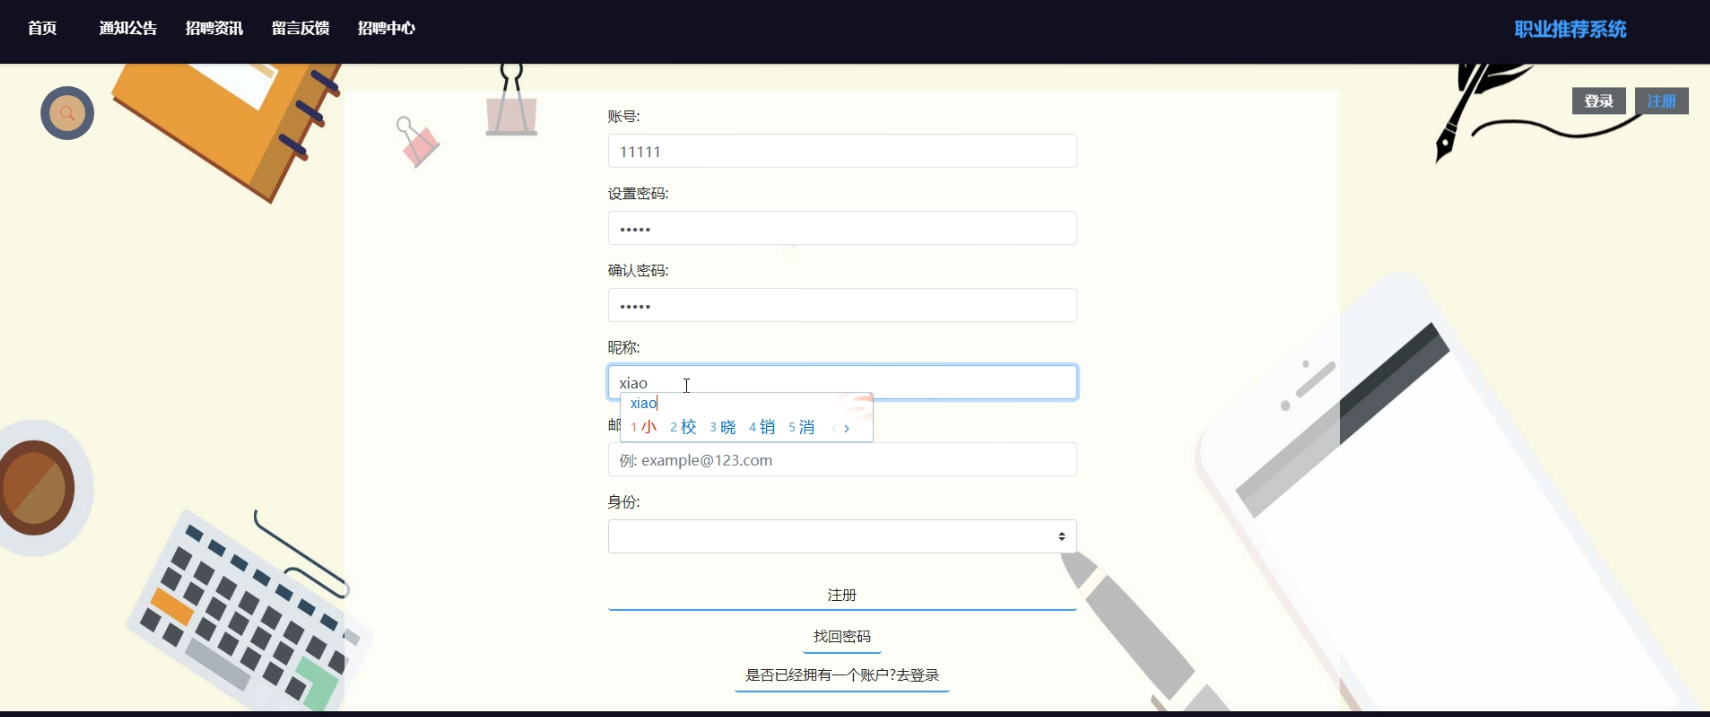Open the 留言反馈 nav item

300,28
